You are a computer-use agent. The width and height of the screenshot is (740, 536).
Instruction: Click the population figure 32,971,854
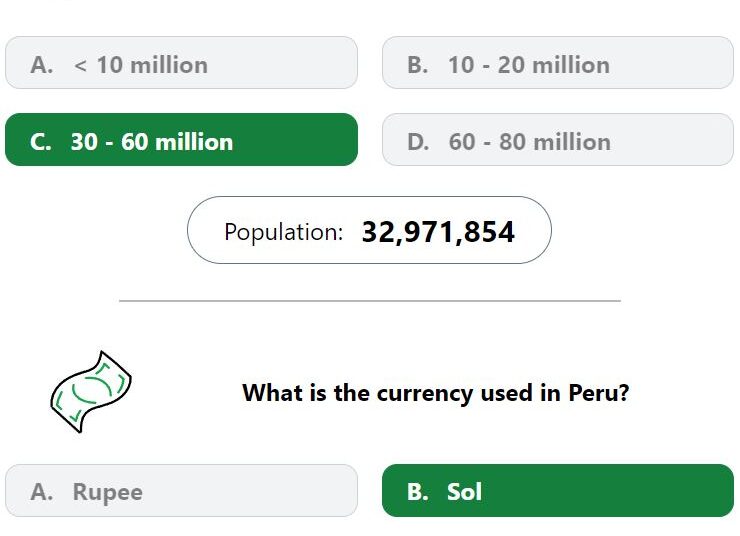tap(438, 232)
